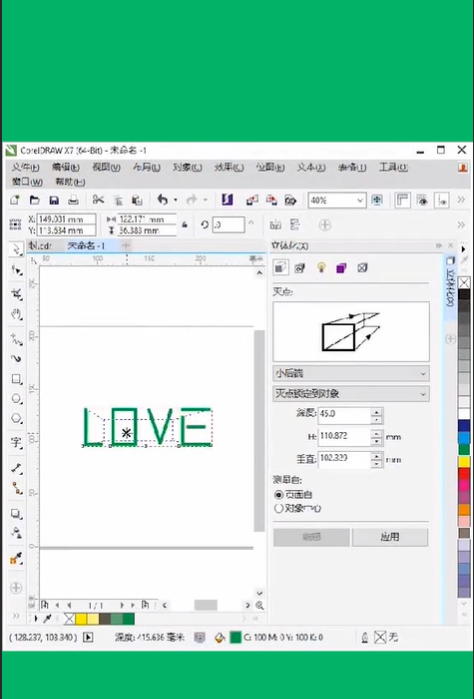Viewport: 474px width, 699px height.
Task: Click the Export toolbar icon
Action: 271,200
